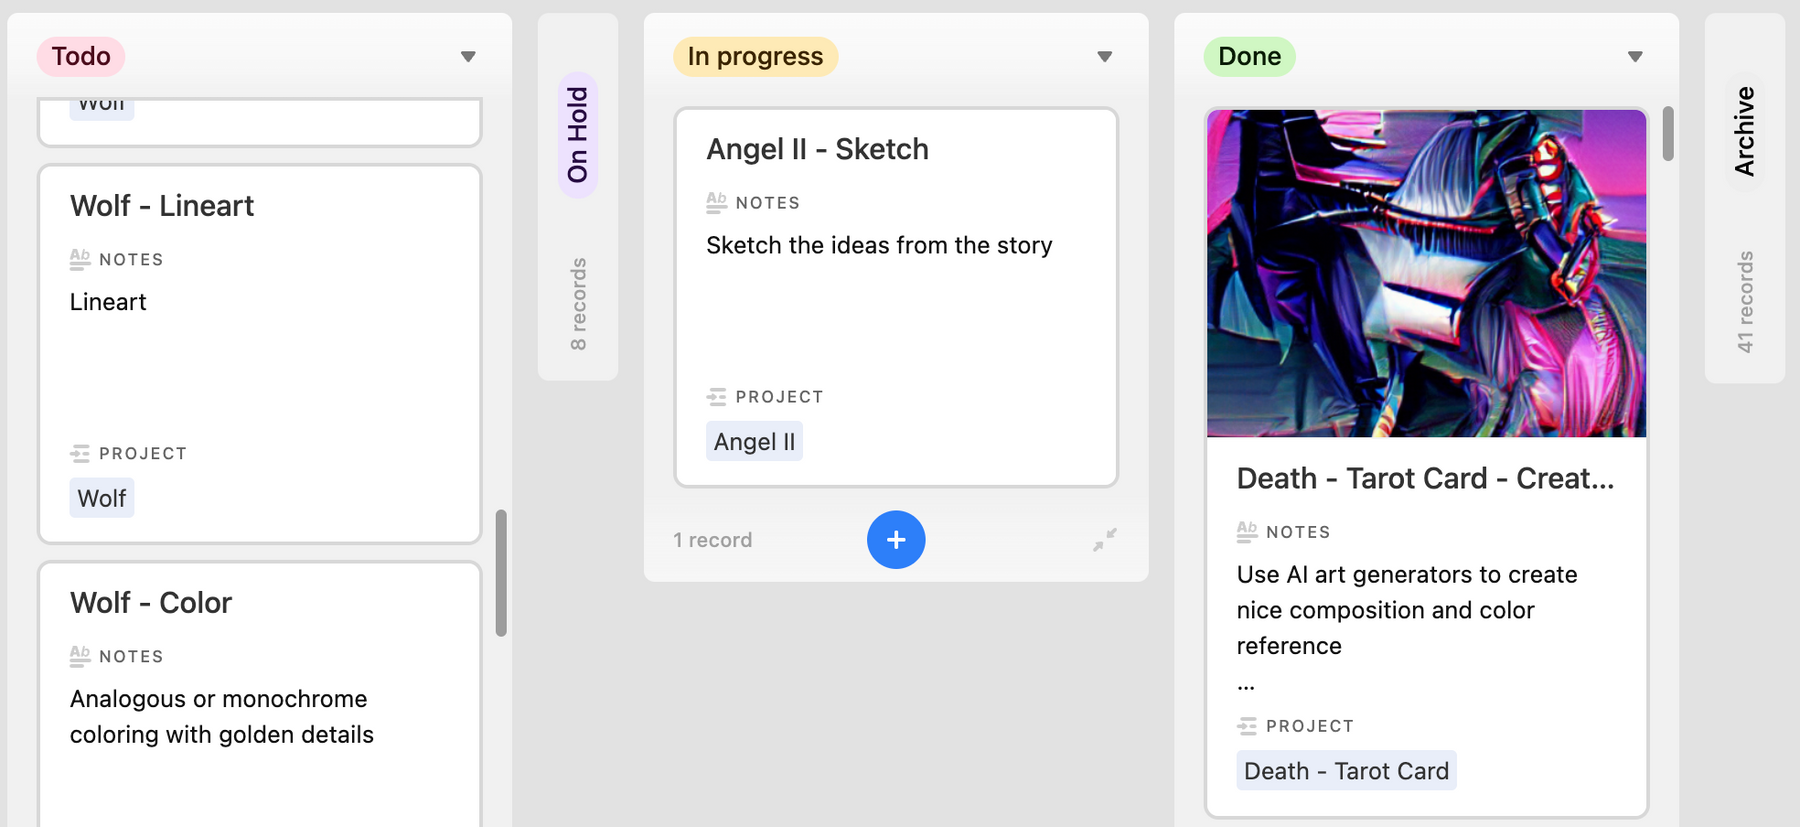Image resolution: width=1800 pixels, height=827 pixels.
Task: Click the Project field icon in Angel II - Sketch
Action: [x=716, y=396]
